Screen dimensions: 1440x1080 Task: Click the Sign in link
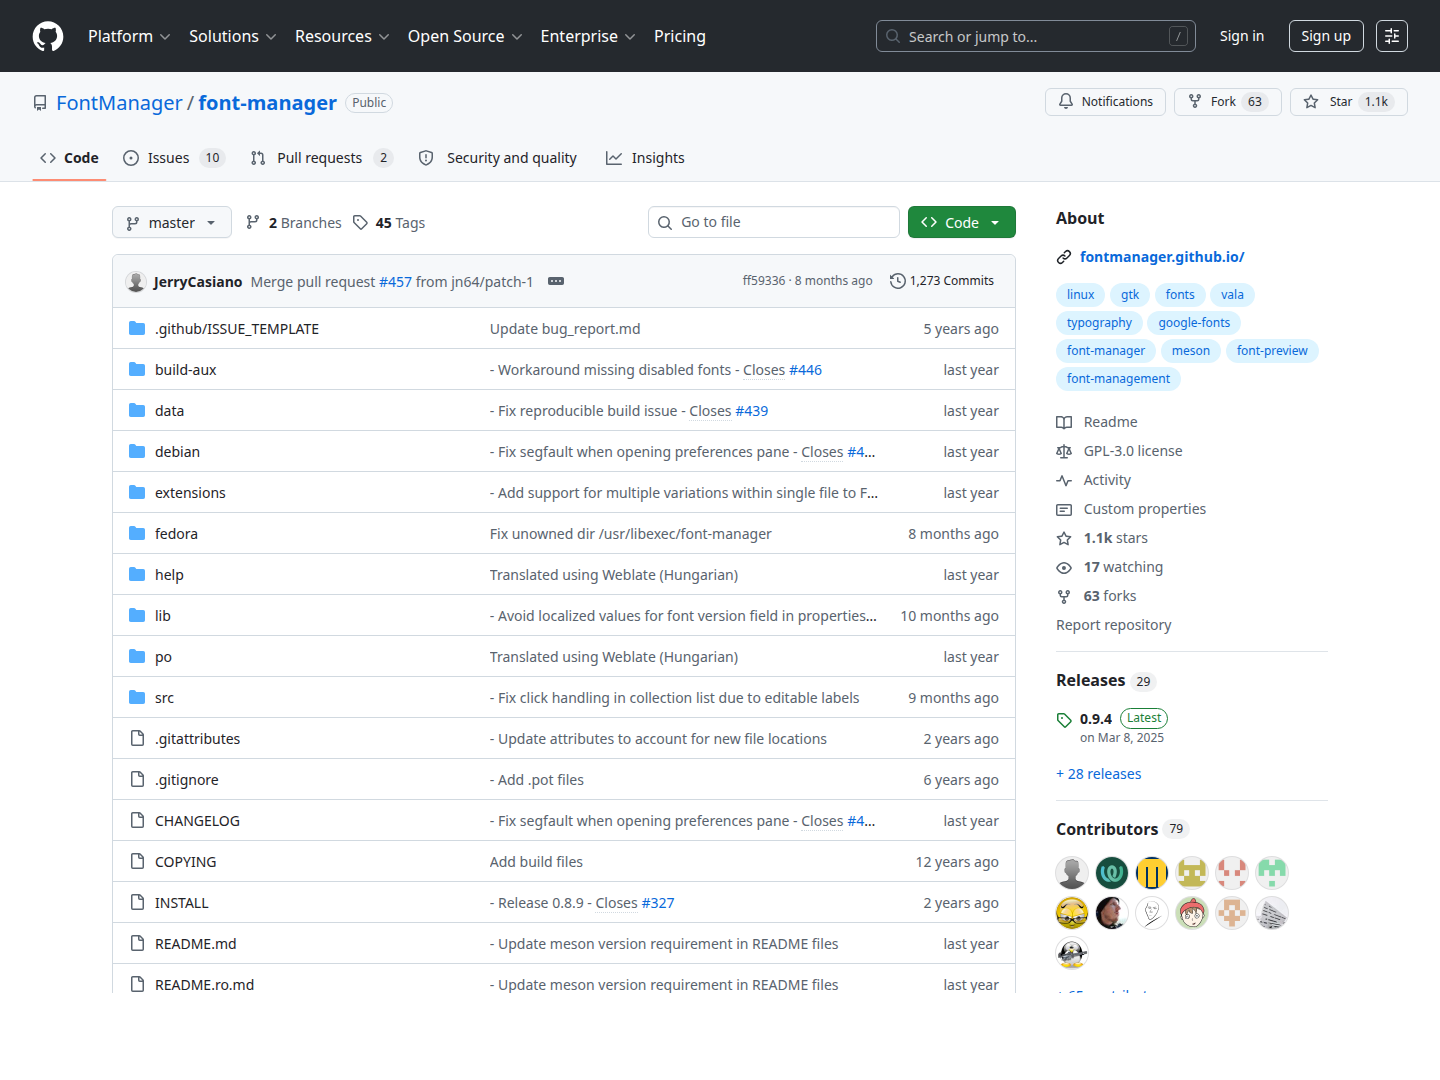1242,36
